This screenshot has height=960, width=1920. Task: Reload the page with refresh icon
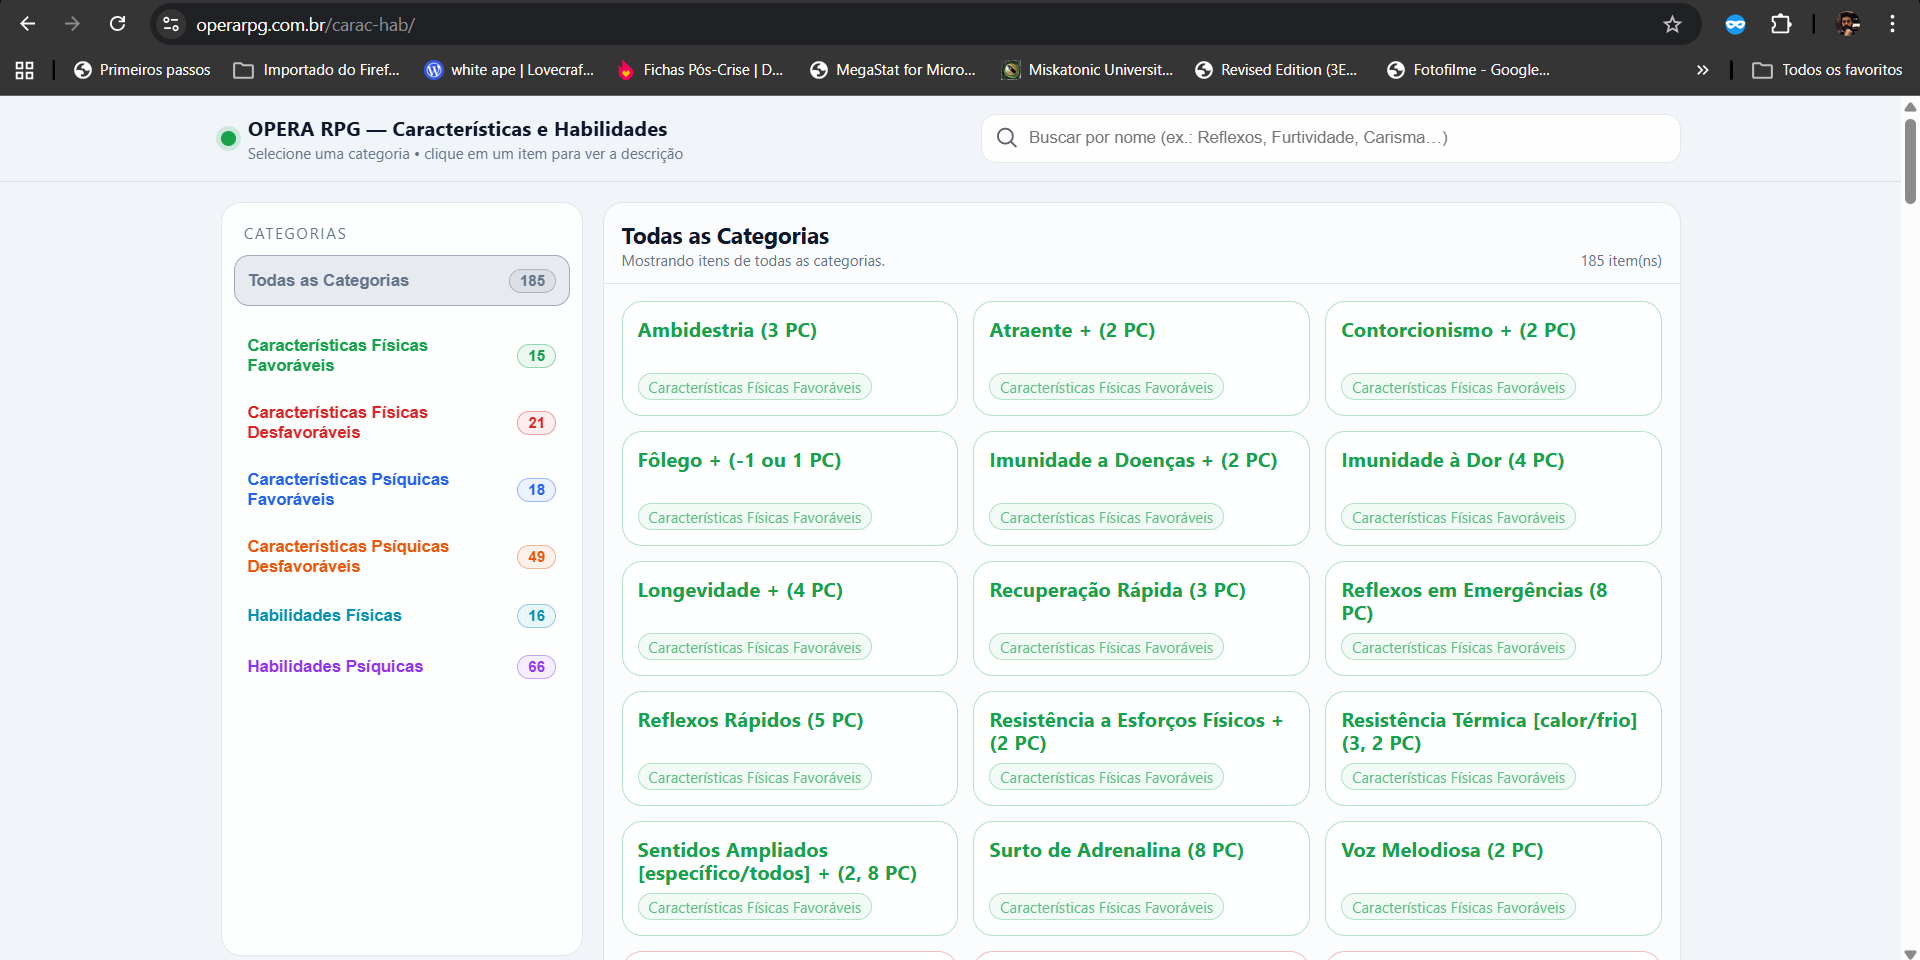(117, 24)
